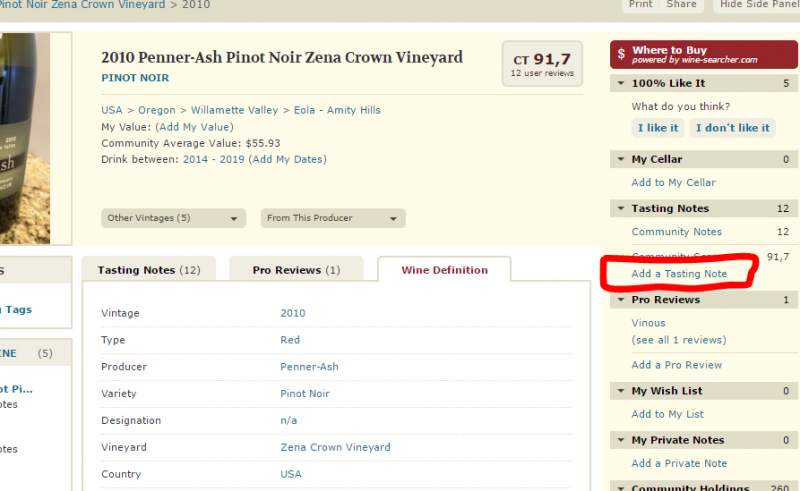800x491 pixels.
Task: Click see all 1 reviews link
Action: [679, 340]
